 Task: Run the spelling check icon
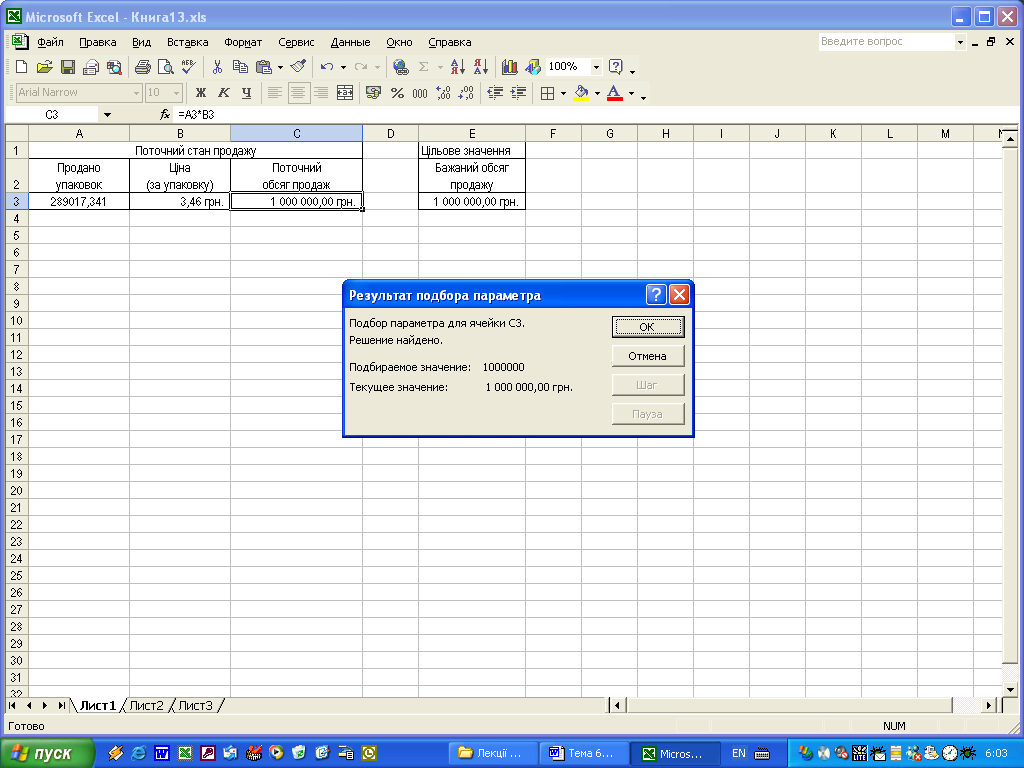[189, 67]
